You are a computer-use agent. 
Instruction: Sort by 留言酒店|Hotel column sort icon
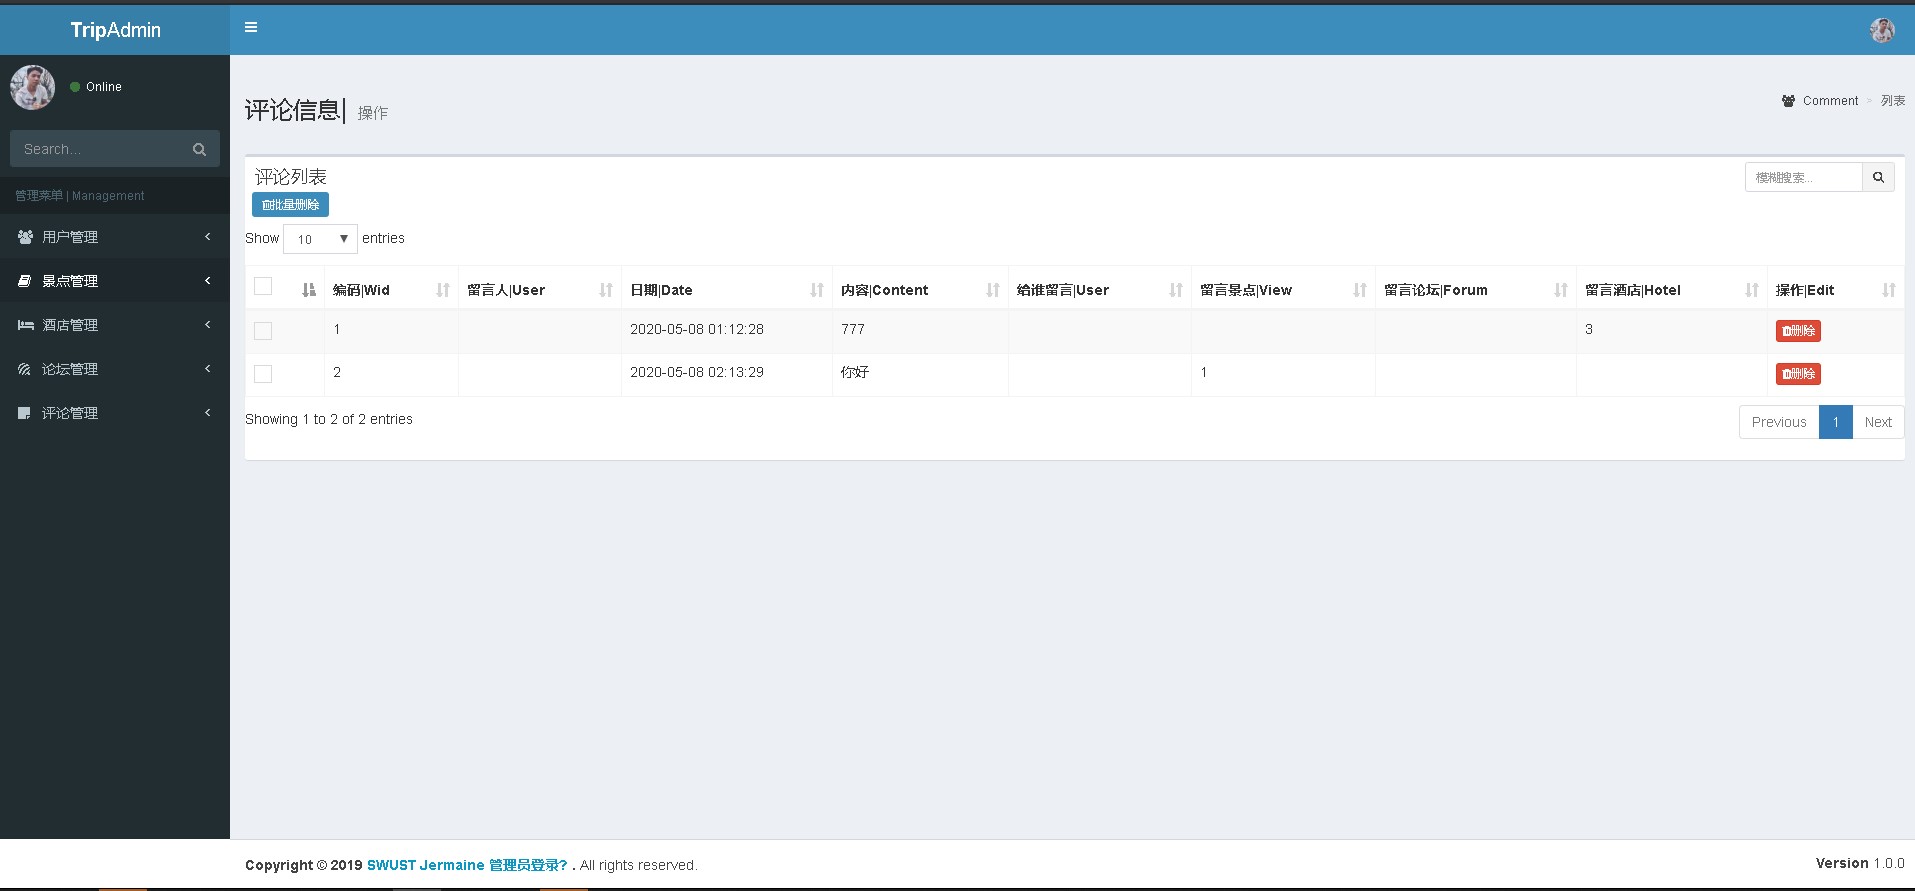[x=1751, y=290]
